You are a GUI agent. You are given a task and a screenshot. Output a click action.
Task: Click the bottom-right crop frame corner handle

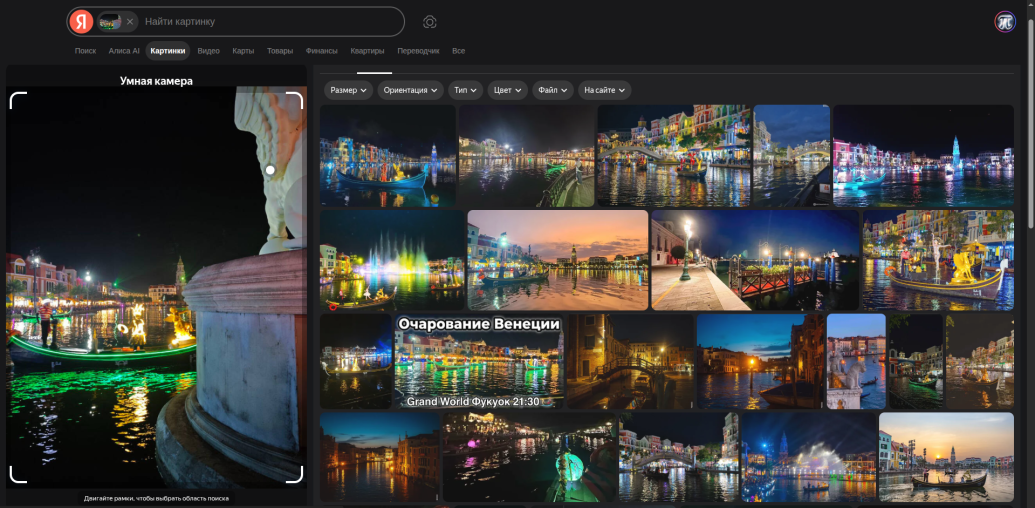(294, 474)
